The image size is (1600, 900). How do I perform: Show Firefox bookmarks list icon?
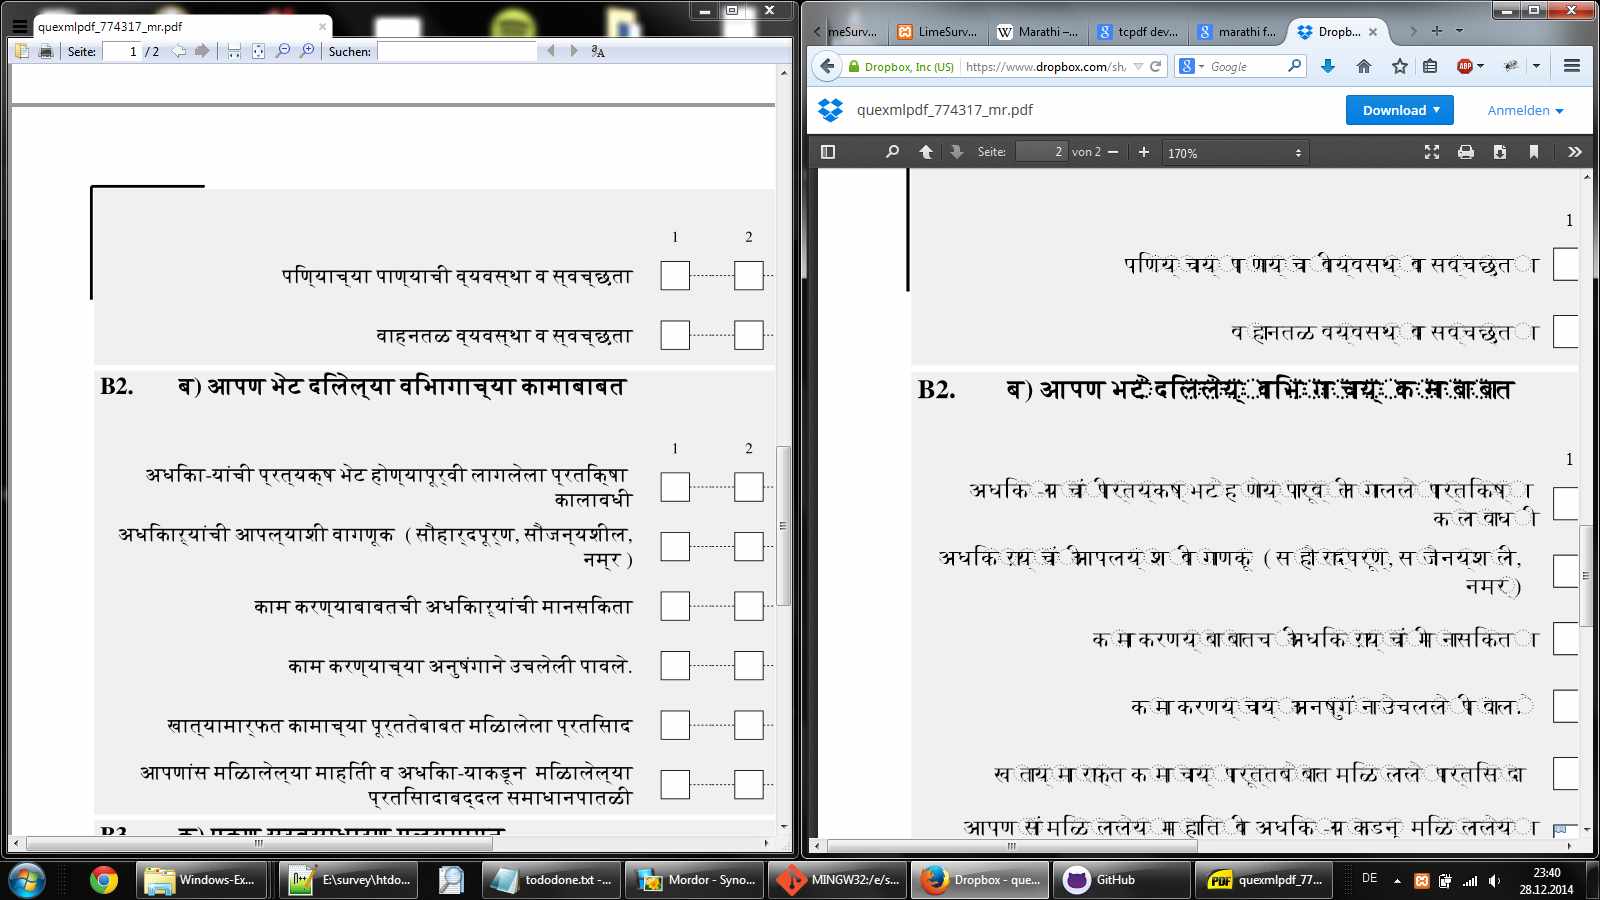(1430, 66)
